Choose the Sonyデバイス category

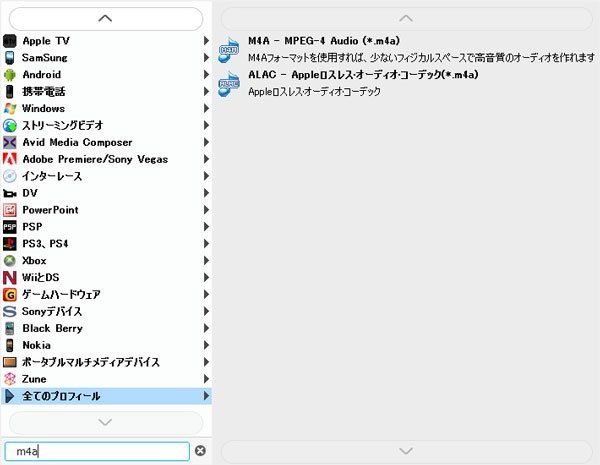106,312
